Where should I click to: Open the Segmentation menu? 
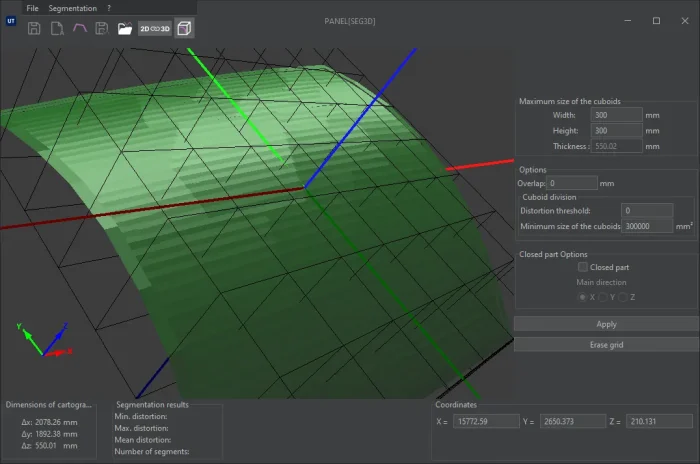72,7
